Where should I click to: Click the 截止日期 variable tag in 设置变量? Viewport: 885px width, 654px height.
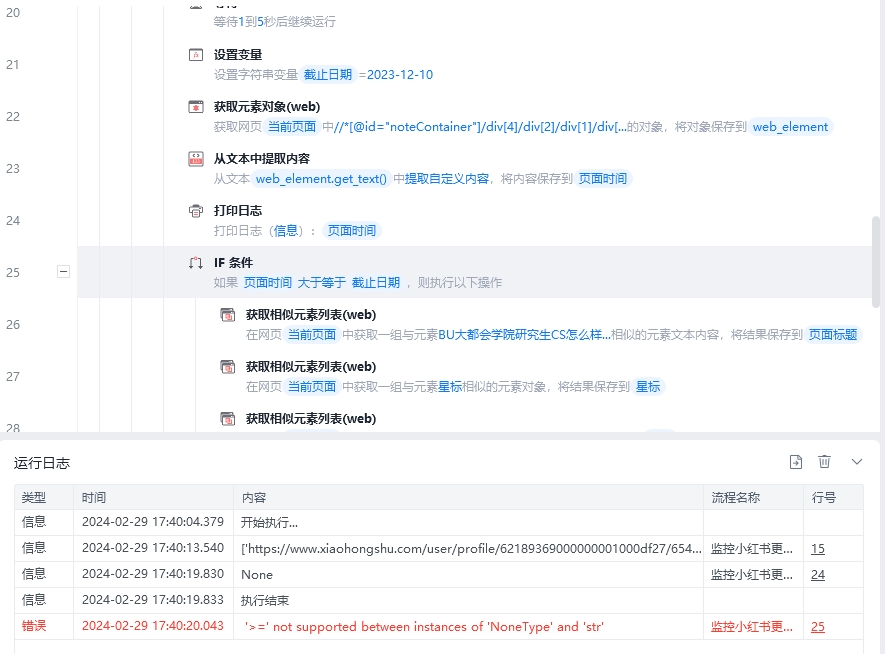pyautogui.click(x=328, y=74)
